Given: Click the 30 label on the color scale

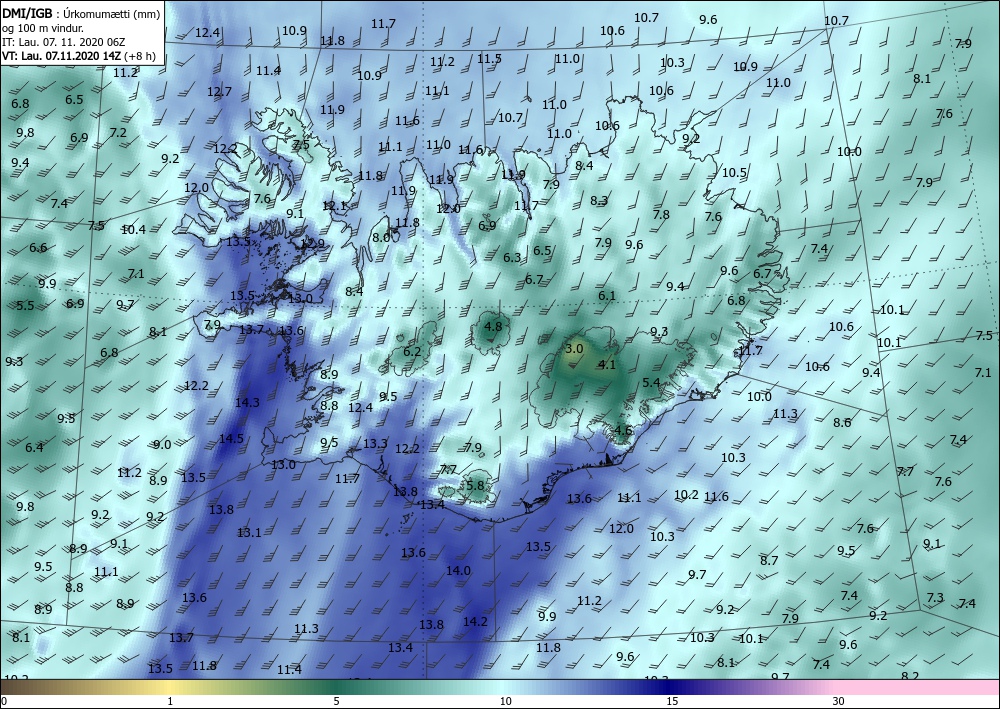Looking at the screenshot, I should point(838,701).
